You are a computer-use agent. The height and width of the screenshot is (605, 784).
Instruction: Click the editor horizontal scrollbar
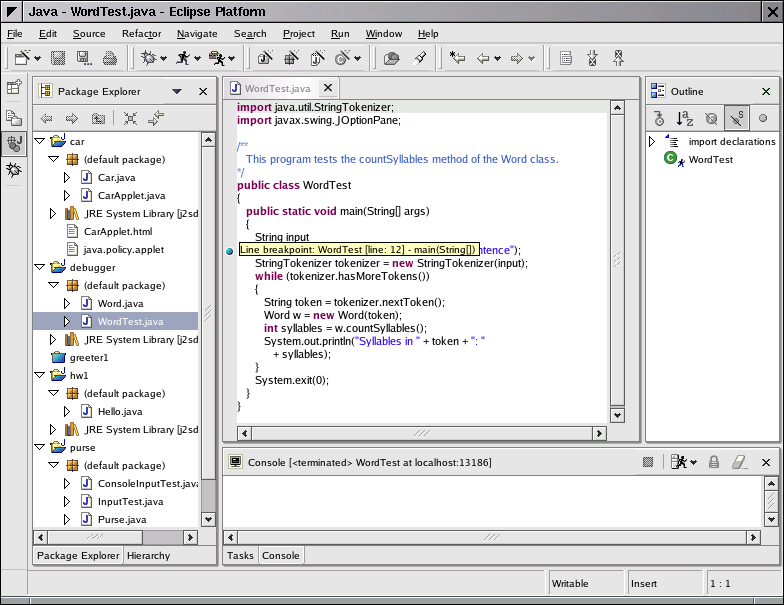tap(420, 433)
